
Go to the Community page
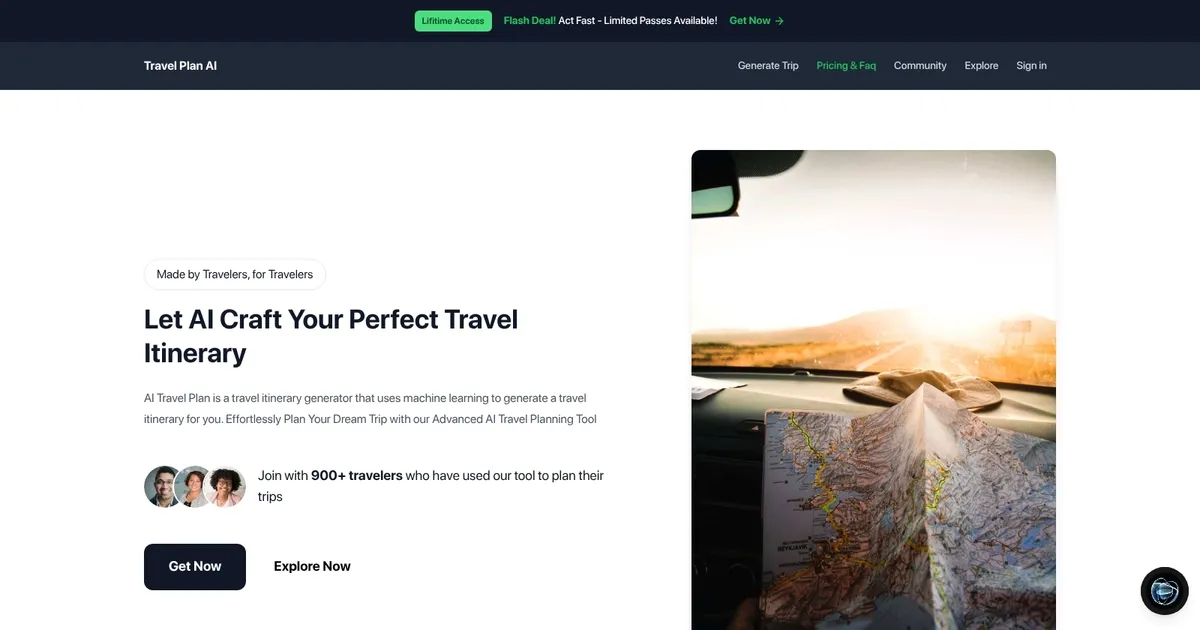(x=920, y=66)
